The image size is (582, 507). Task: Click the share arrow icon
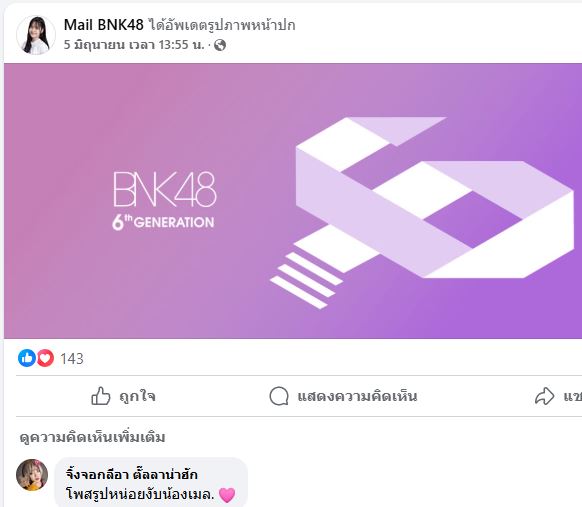545,396
